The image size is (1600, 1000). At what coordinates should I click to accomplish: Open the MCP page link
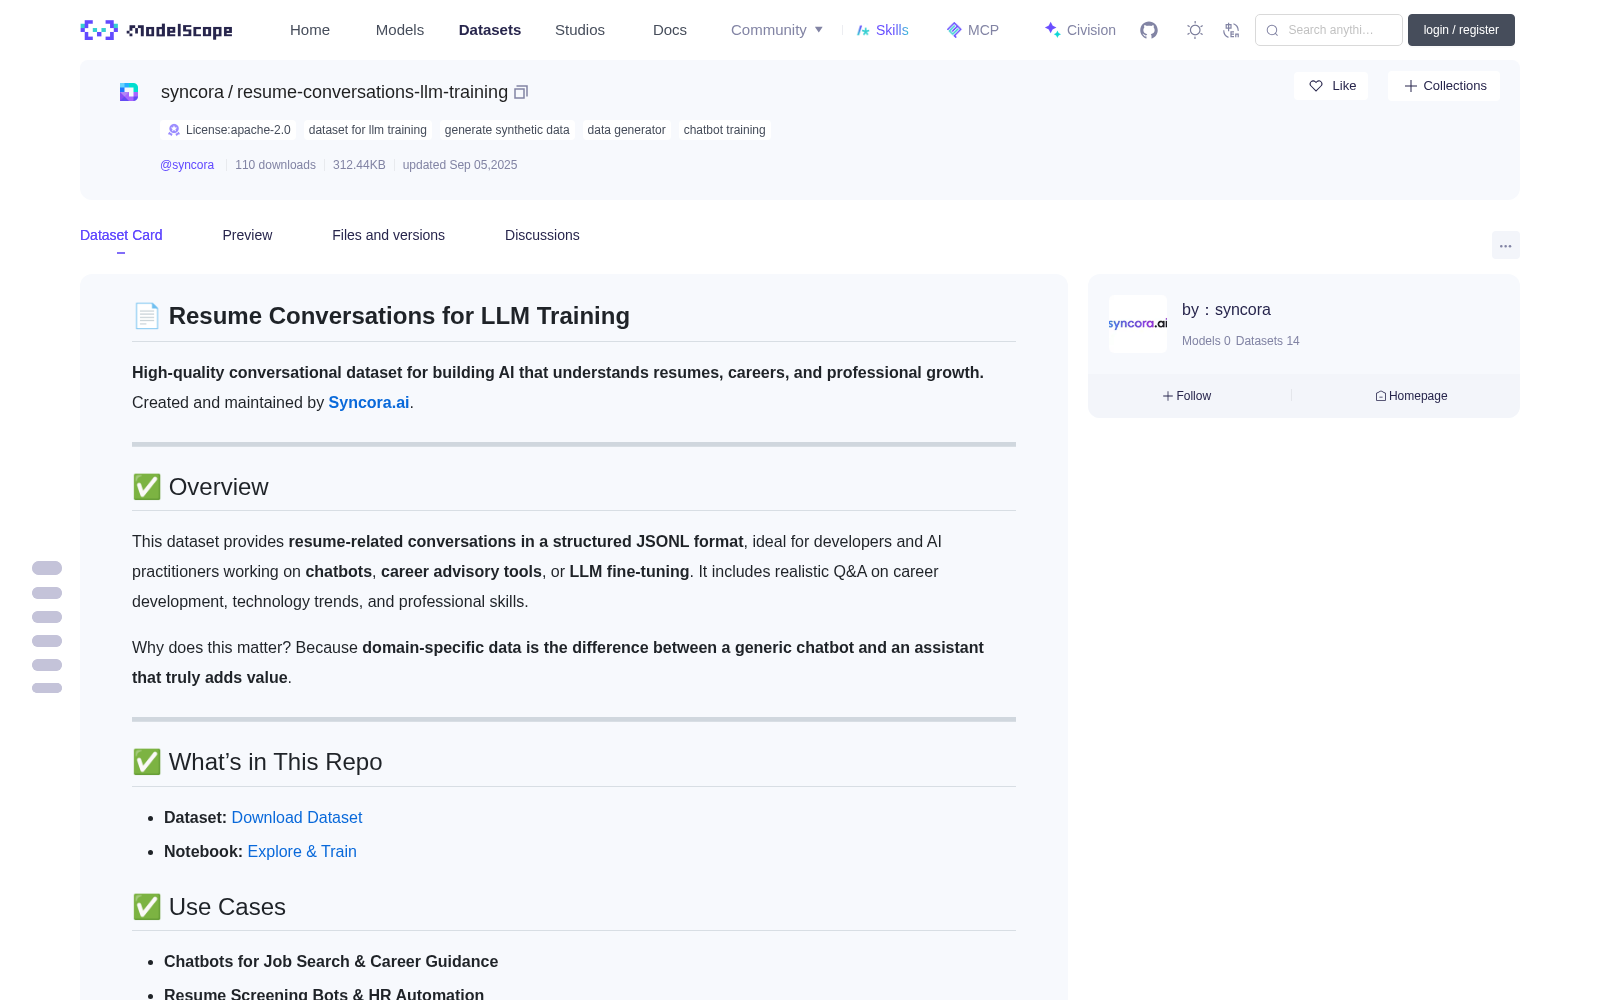[x=973, y=30]
